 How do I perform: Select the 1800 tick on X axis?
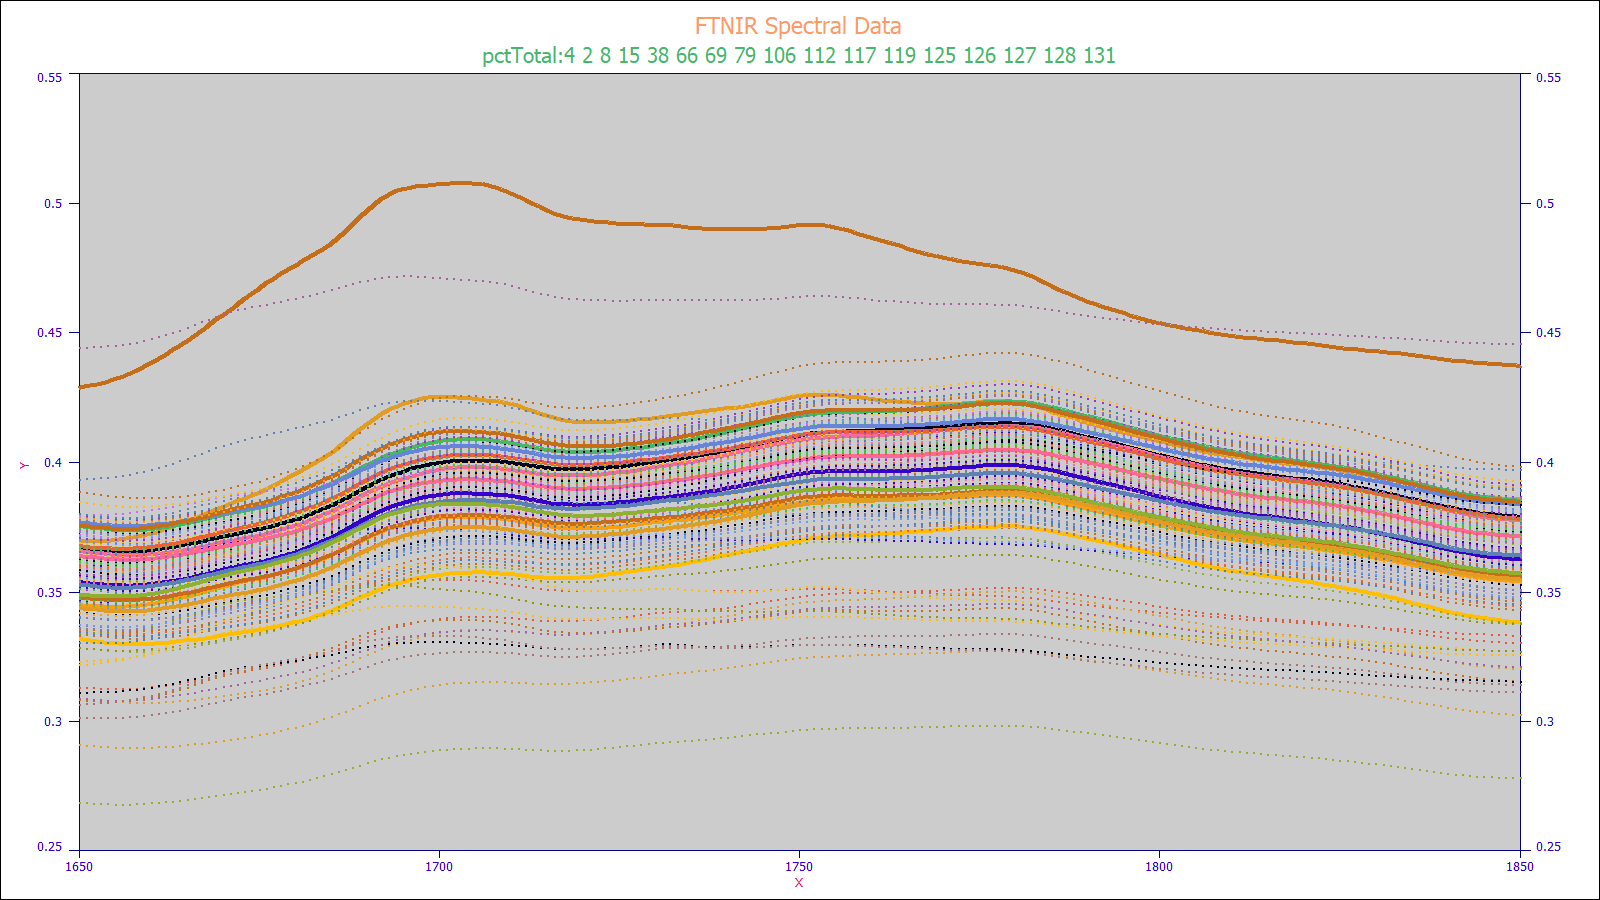click(1159, 866)
